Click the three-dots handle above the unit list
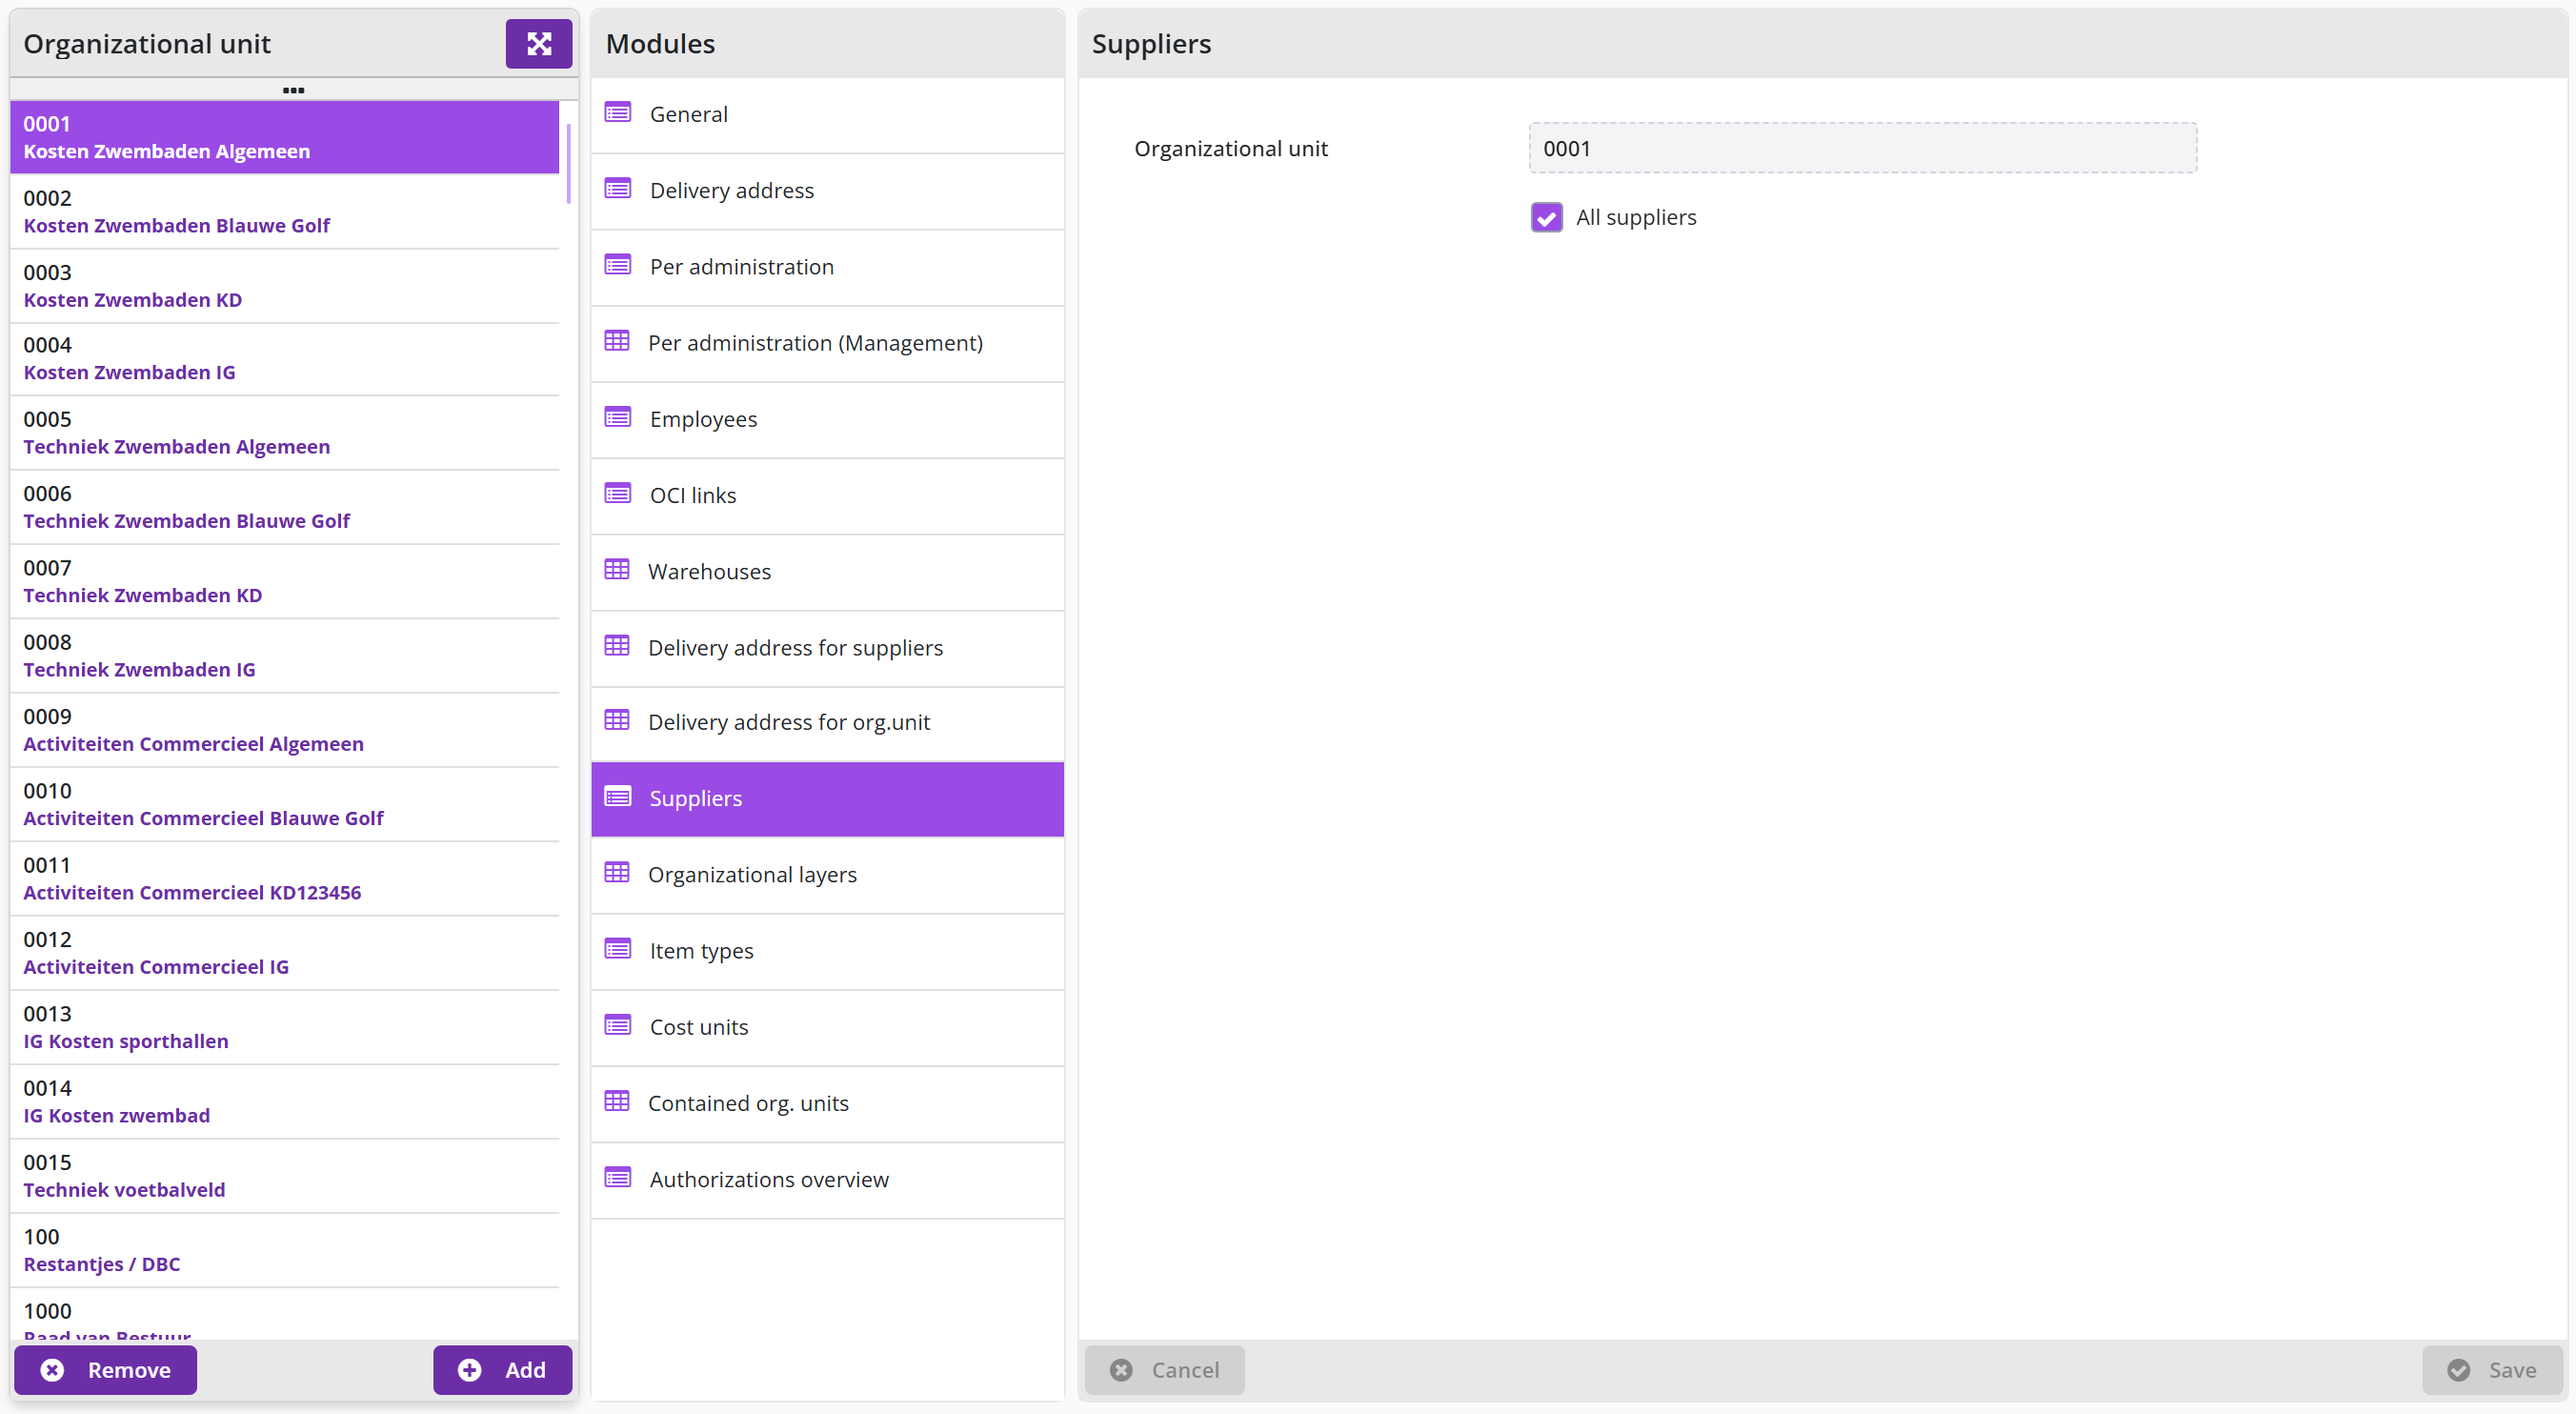 pos(293,90)
